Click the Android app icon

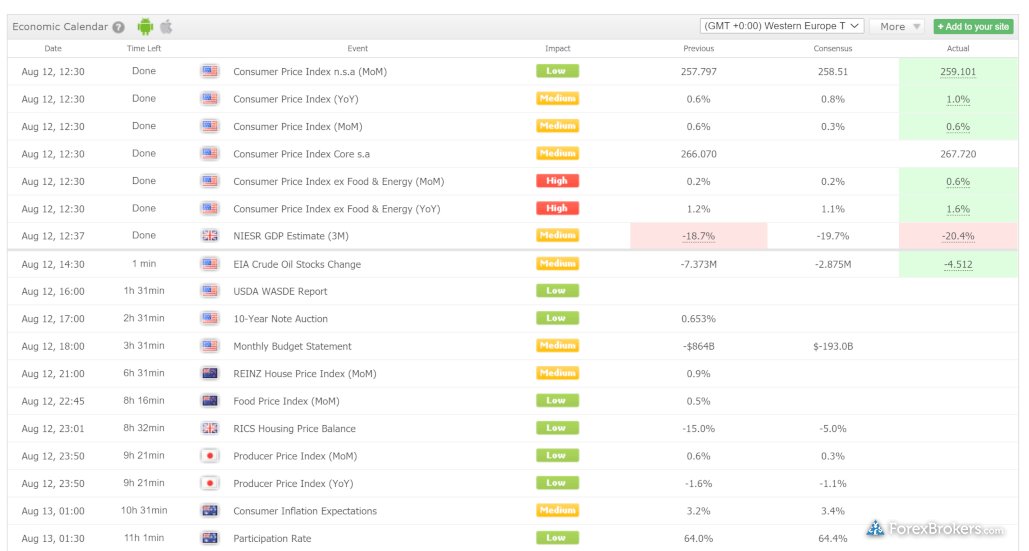click(x=146, y=27)
